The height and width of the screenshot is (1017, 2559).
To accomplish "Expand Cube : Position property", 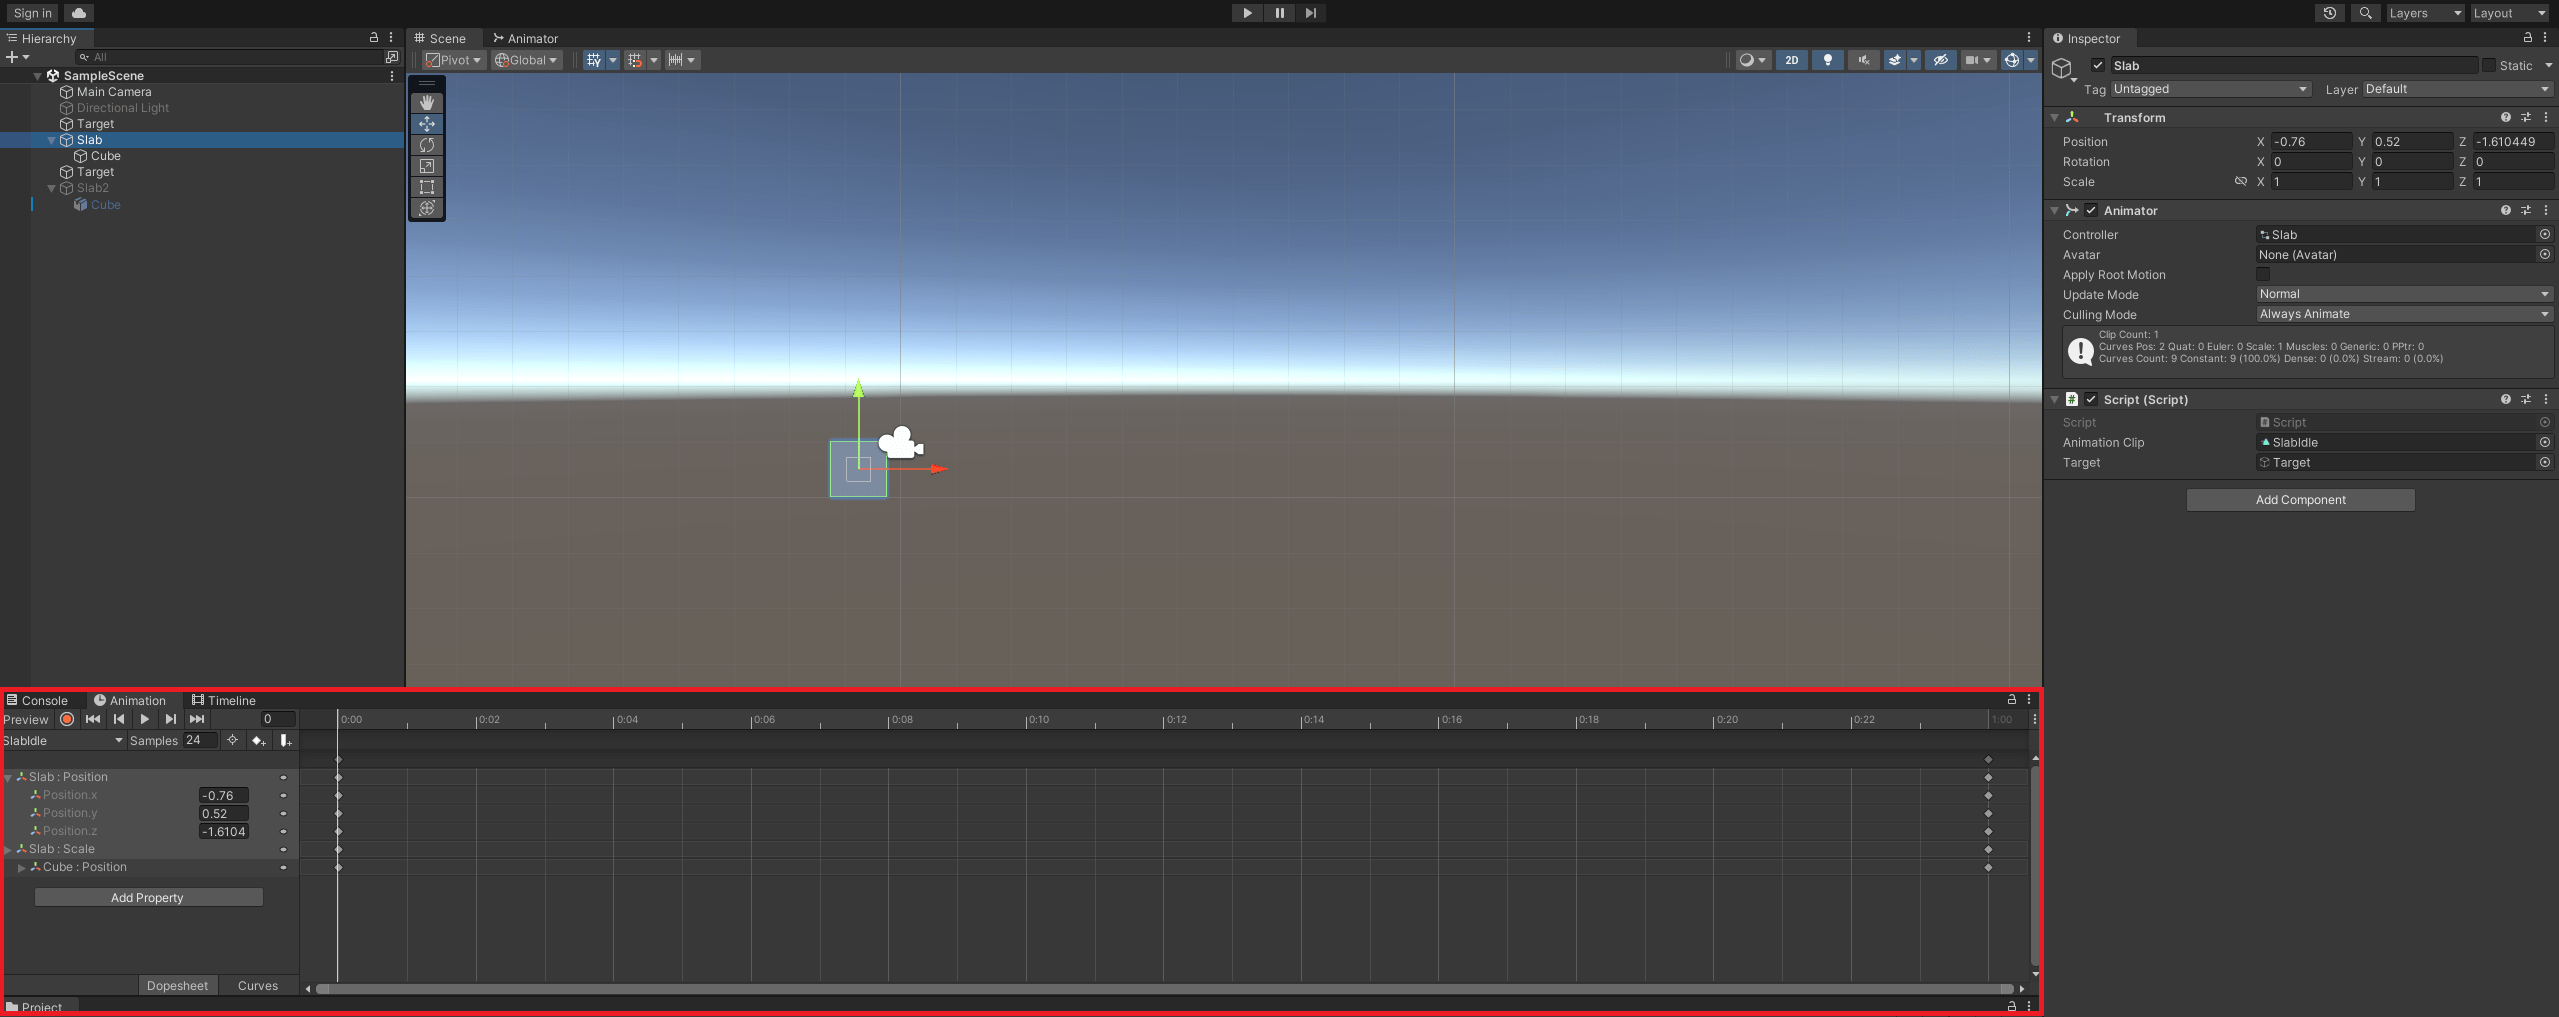I will pyautogui.click(x=21, y=867).
